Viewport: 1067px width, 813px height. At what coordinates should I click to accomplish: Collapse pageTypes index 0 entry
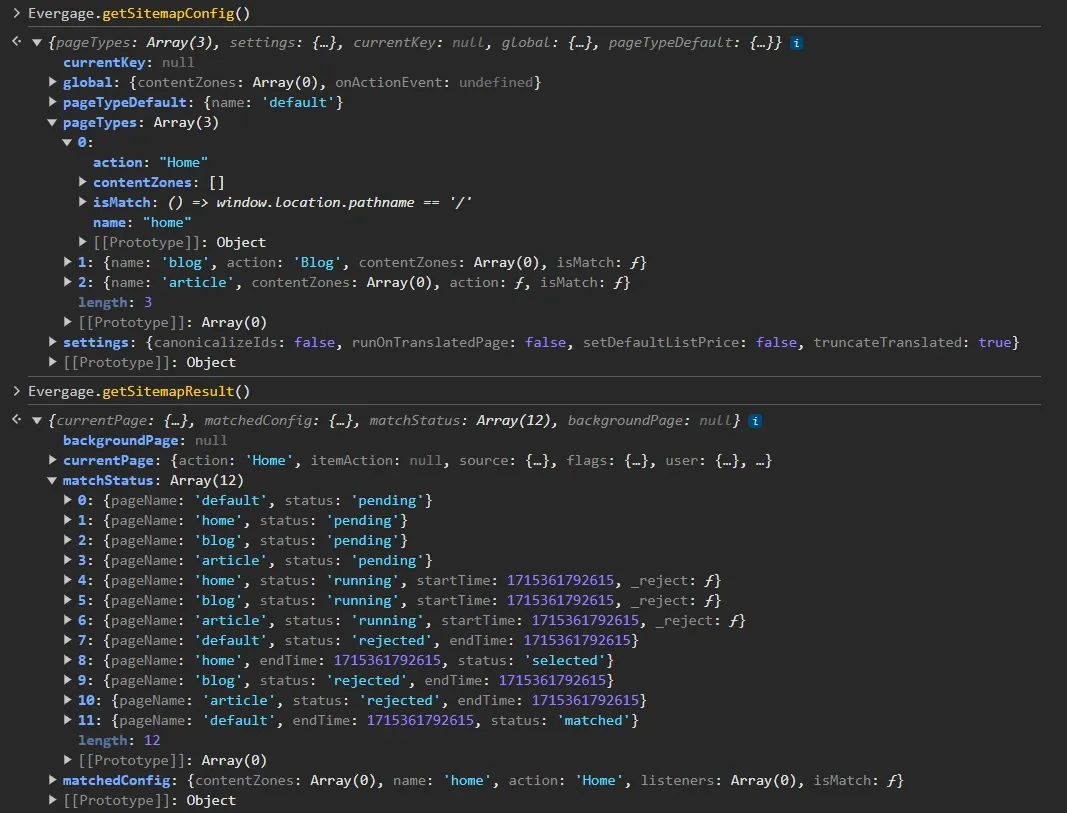pyautogui.click(x=68, y=142)
